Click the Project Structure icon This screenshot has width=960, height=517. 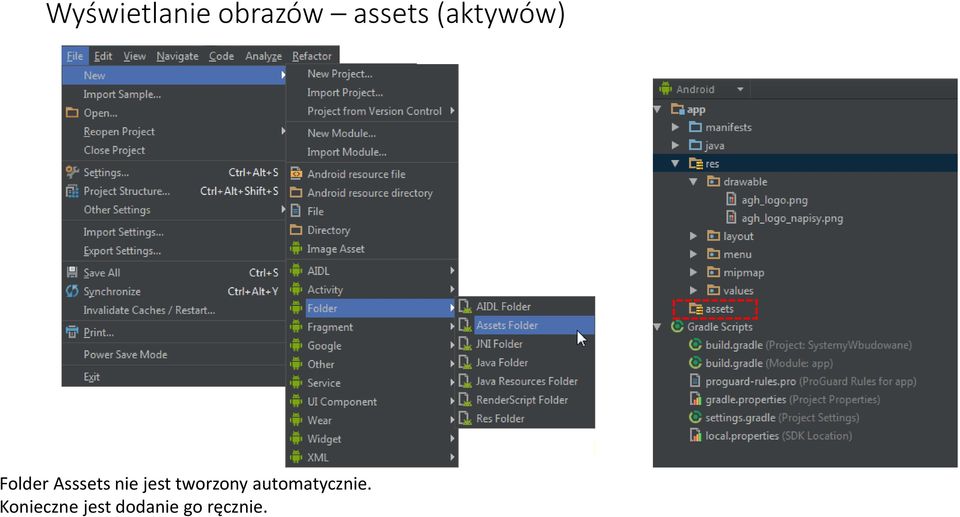coord(72,191)
